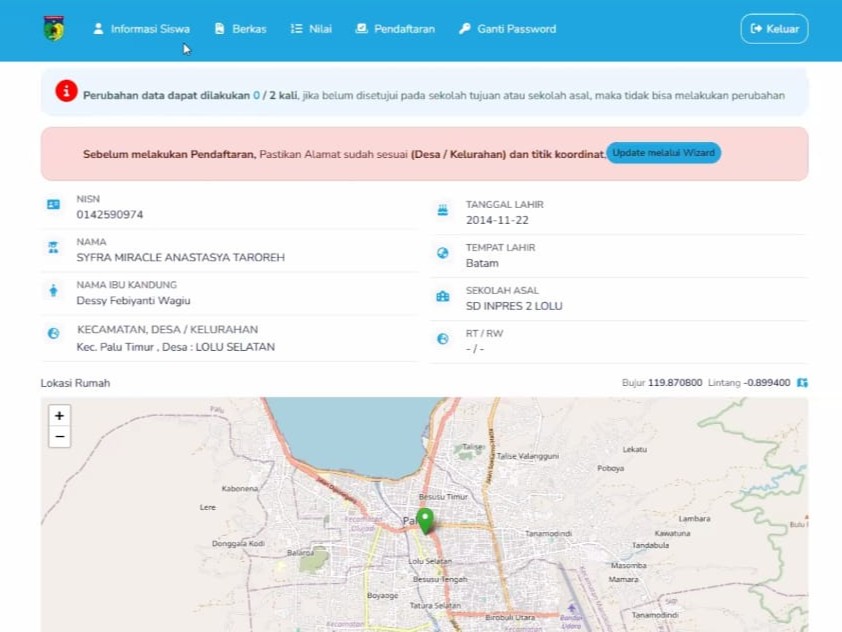Click the red info alert icon
Image resolution: width=842 pixels, height=632 pixels.
[67, 91]
